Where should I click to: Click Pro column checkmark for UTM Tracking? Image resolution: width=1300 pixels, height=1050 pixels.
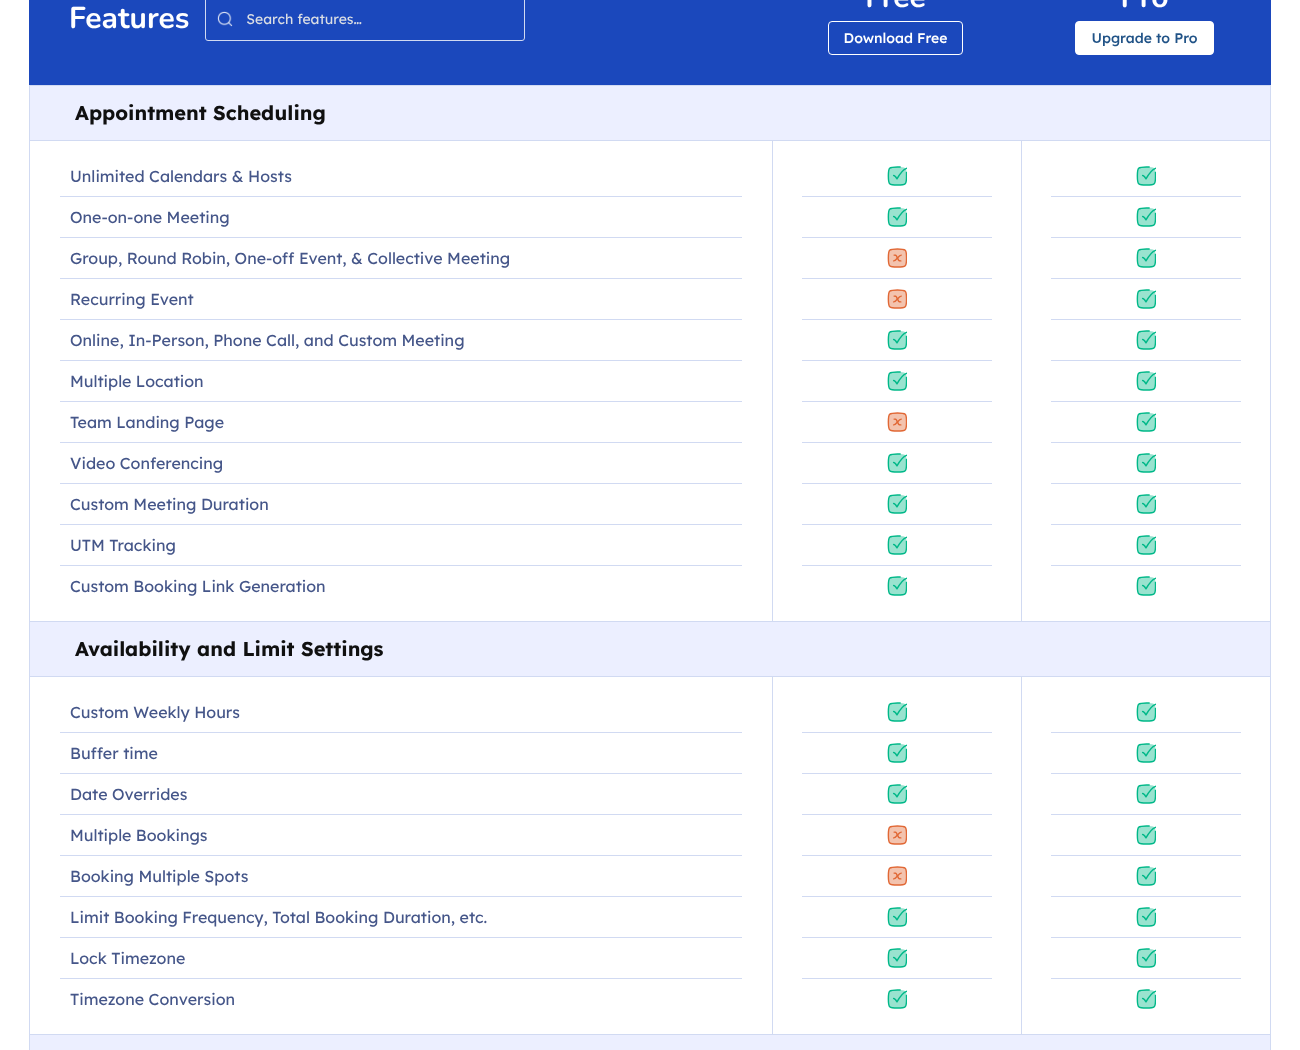click(x=1147, y=545)
